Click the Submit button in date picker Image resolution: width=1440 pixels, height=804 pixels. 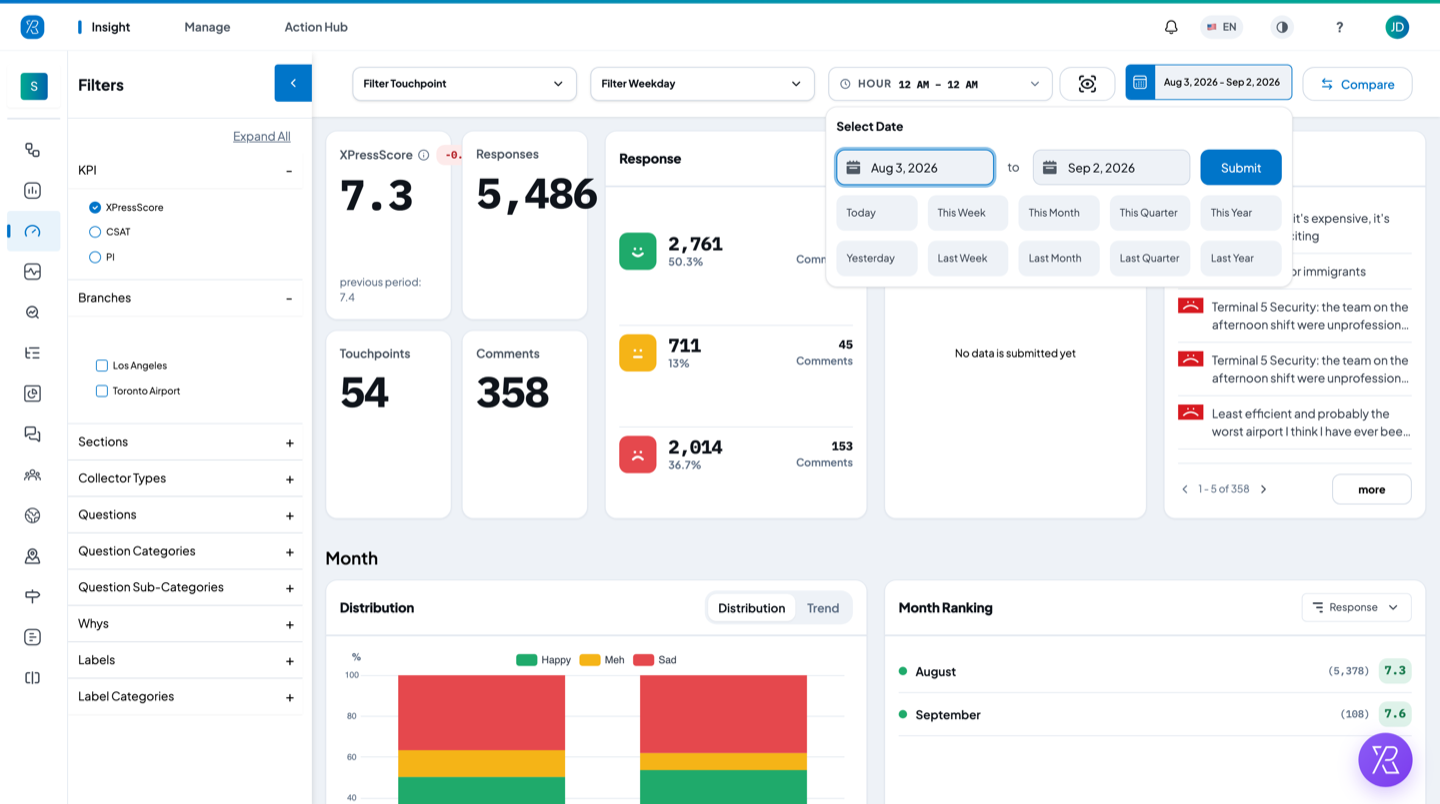click(1241, 168)
